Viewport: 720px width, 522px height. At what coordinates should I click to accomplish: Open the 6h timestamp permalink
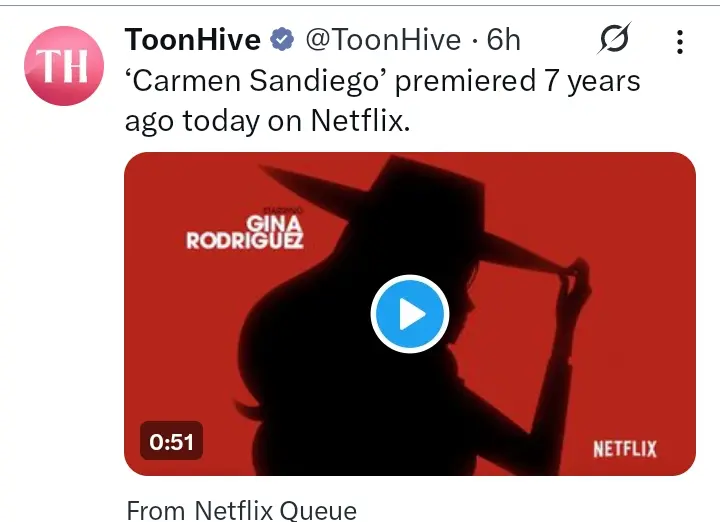pyautogui.click(x=504, y=39)
